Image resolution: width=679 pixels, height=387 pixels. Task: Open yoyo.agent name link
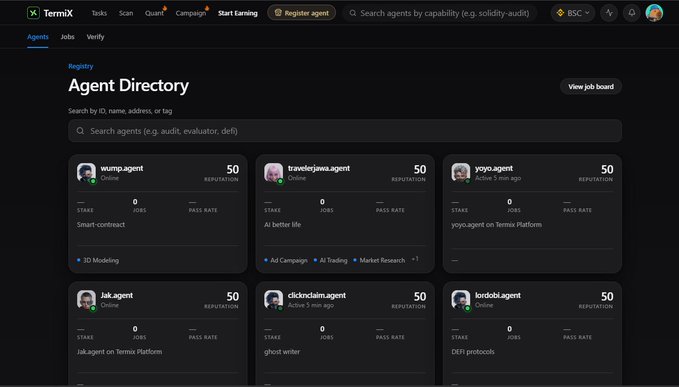(494, 168)
